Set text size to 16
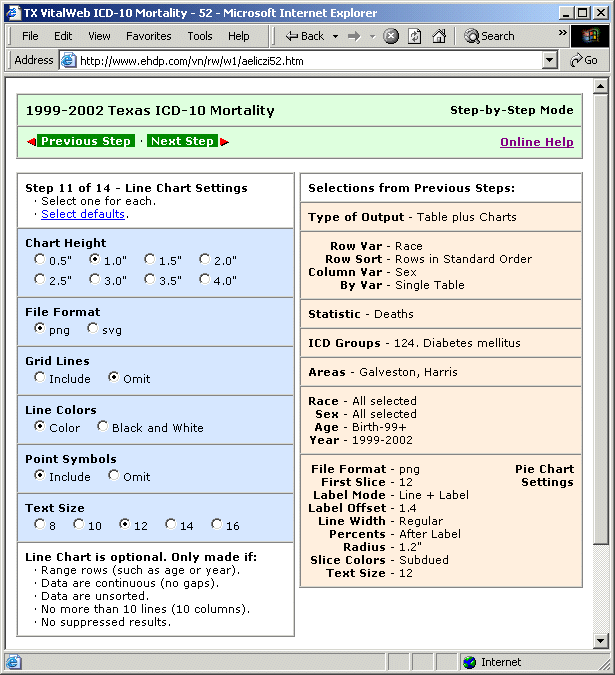Screen dimensions: 615x675 (x=216, y=524)
